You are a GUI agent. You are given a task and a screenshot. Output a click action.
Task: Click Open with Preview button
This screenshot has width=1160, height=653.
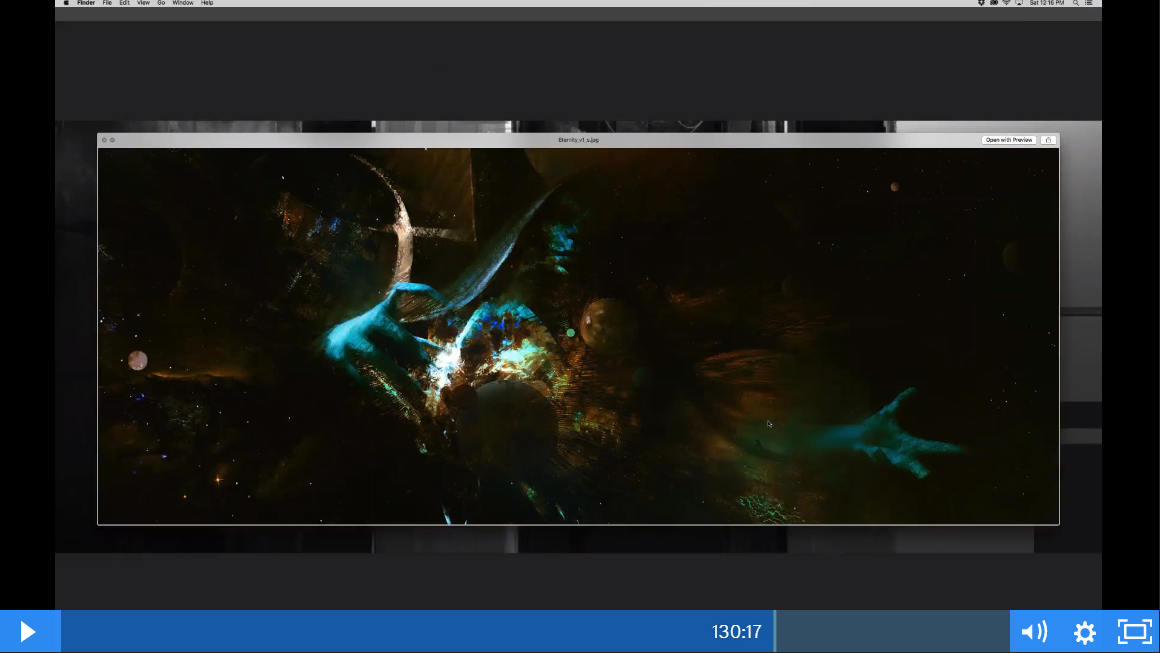click(x=1008, y=140)
